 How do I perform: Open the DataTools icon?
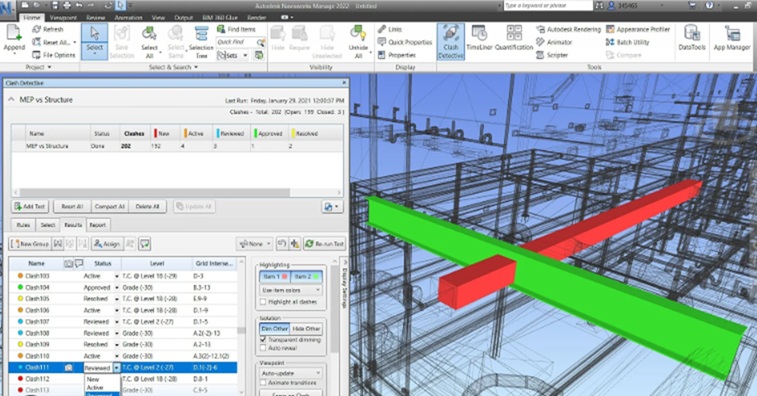tap(692, 39)
